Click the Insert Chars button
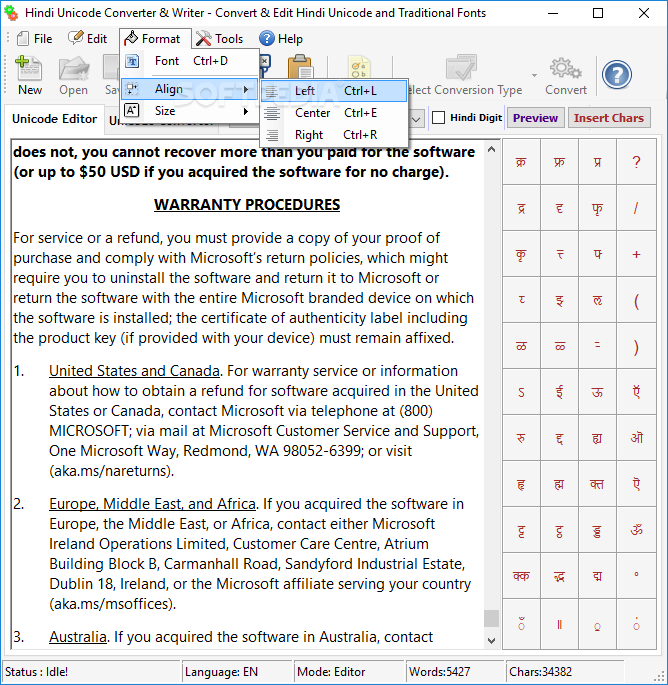 [x=609, y=118]
